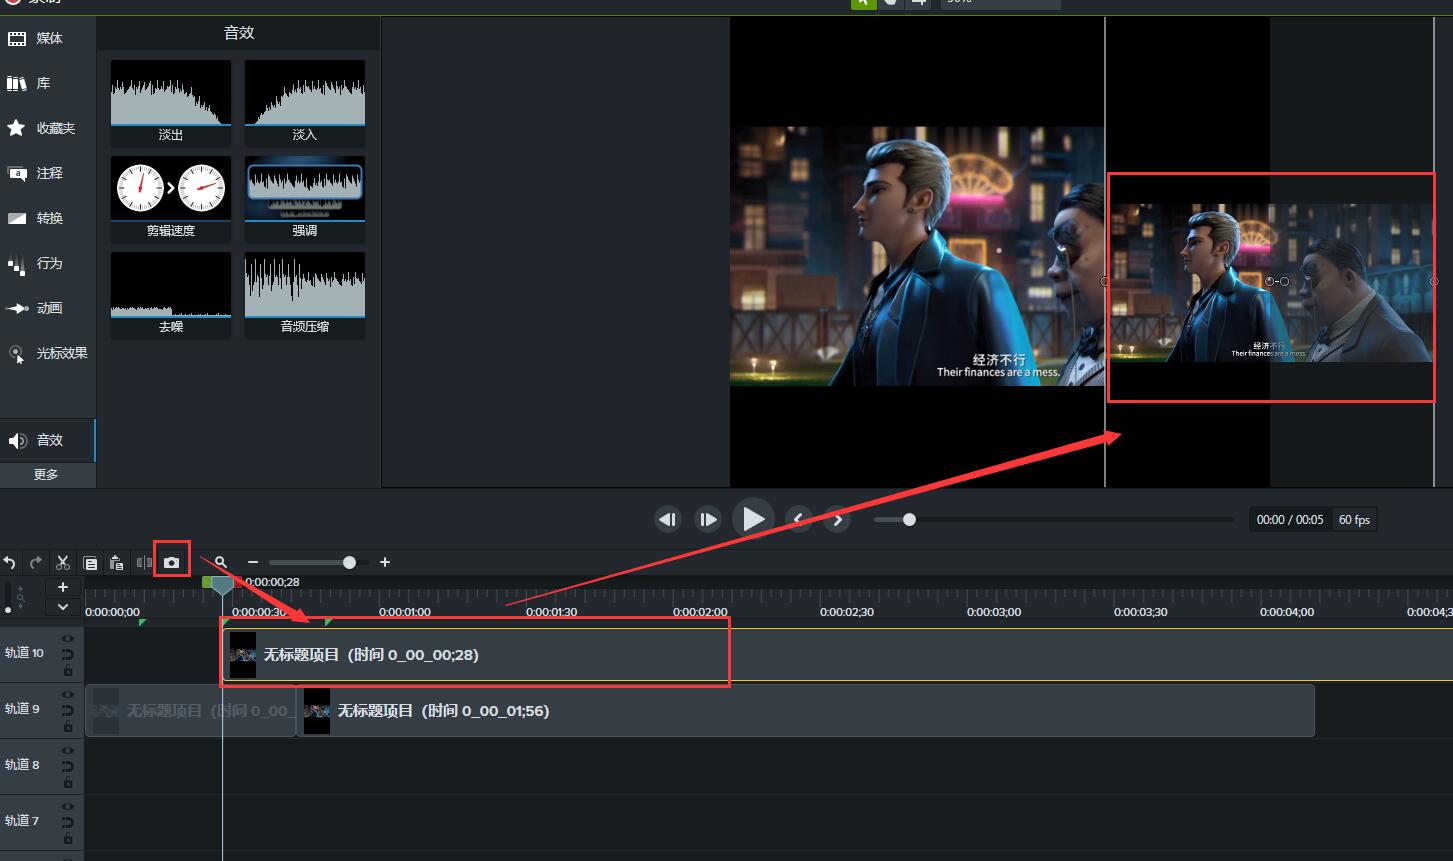Click the 0:00:02;00 ruler mark
1453x861 pixels.
[x=700, y=612]
